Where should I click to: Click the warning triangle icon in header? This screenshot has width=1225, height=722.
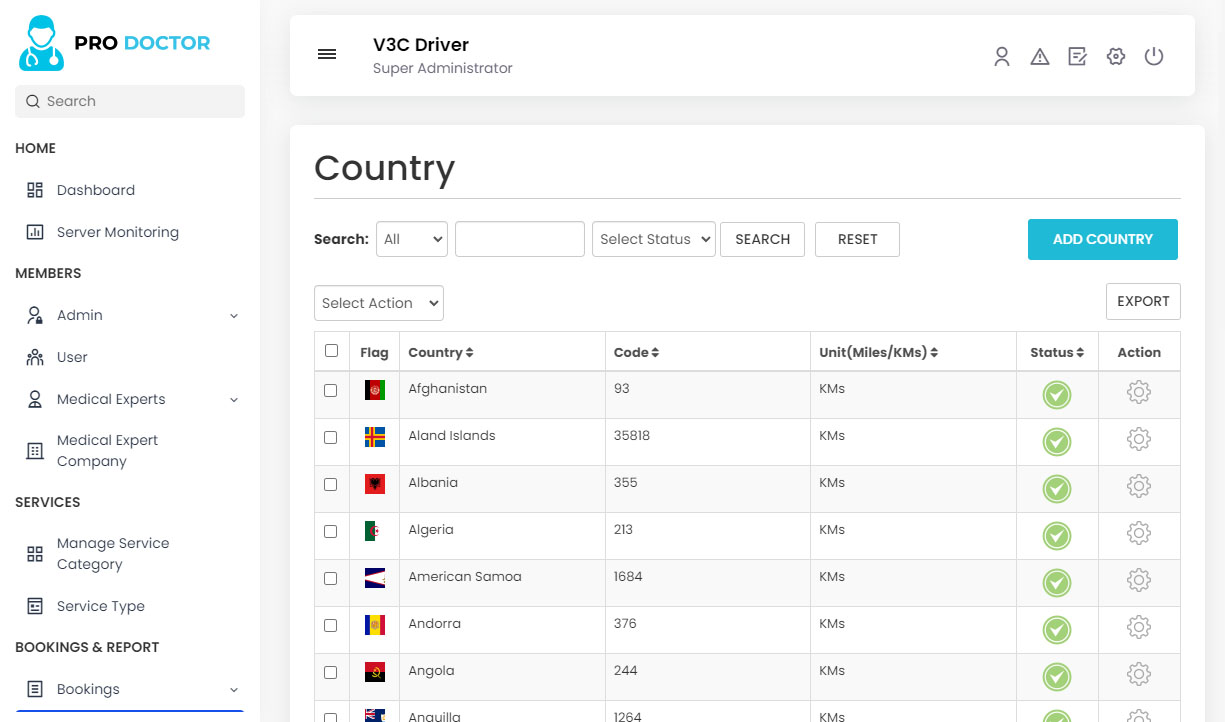pos(1040,56)
